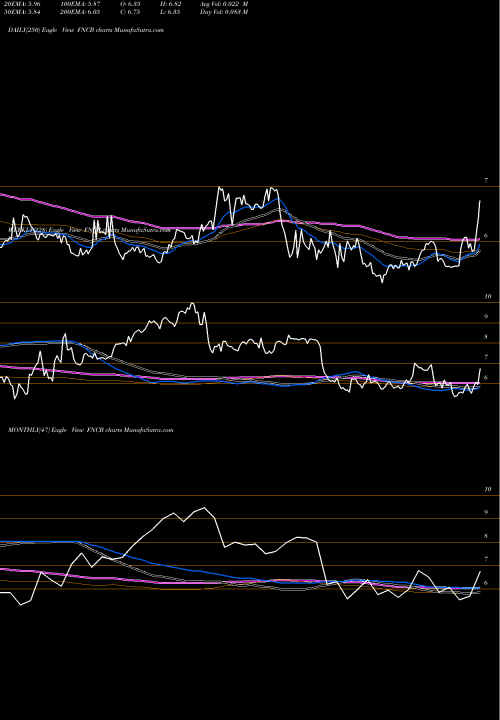The width and height of the screenshot is (500, 720).
Task: Click the 200EMA value text
Action: click(x=79, y=12)
